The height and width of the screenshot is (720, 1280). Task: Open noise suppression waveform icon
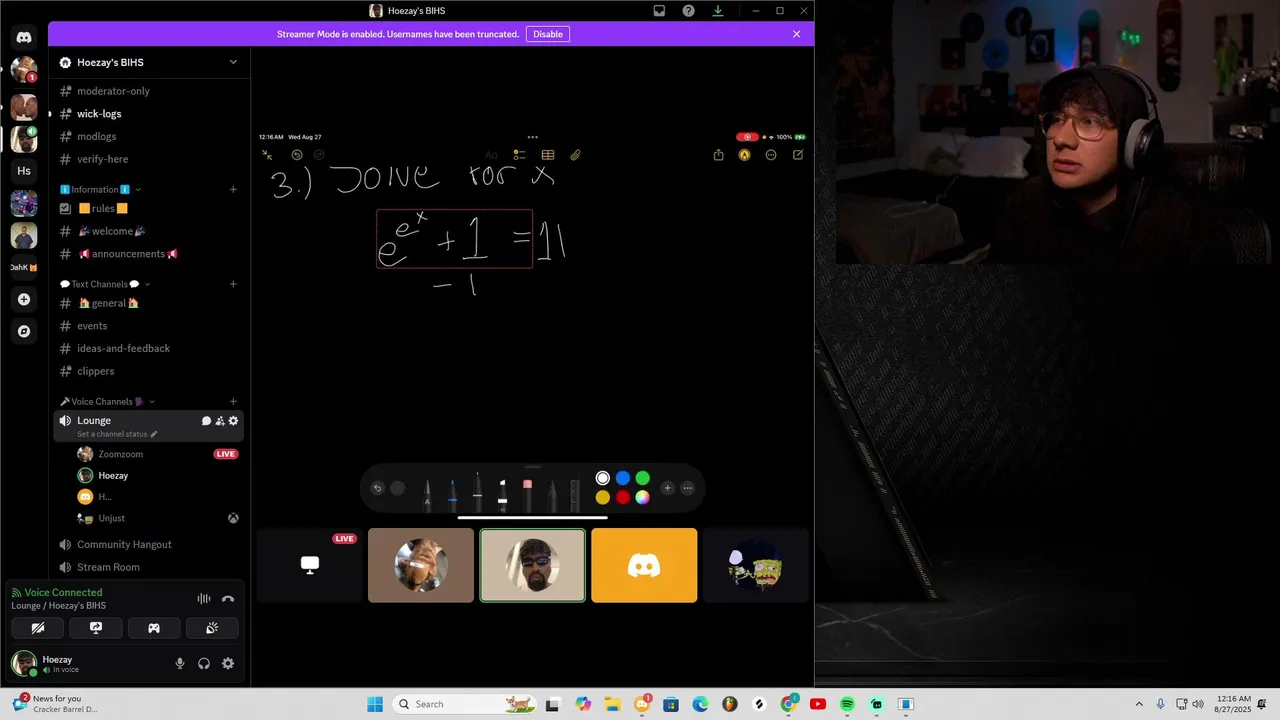[x=204, y=599]
